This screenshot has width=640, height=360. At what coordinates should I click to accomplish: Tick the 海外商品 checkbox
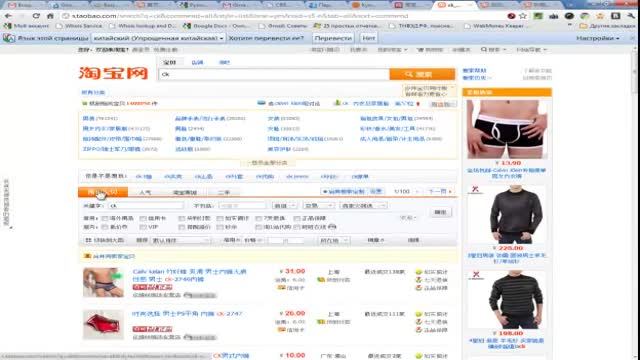click(x=104, y=219)
